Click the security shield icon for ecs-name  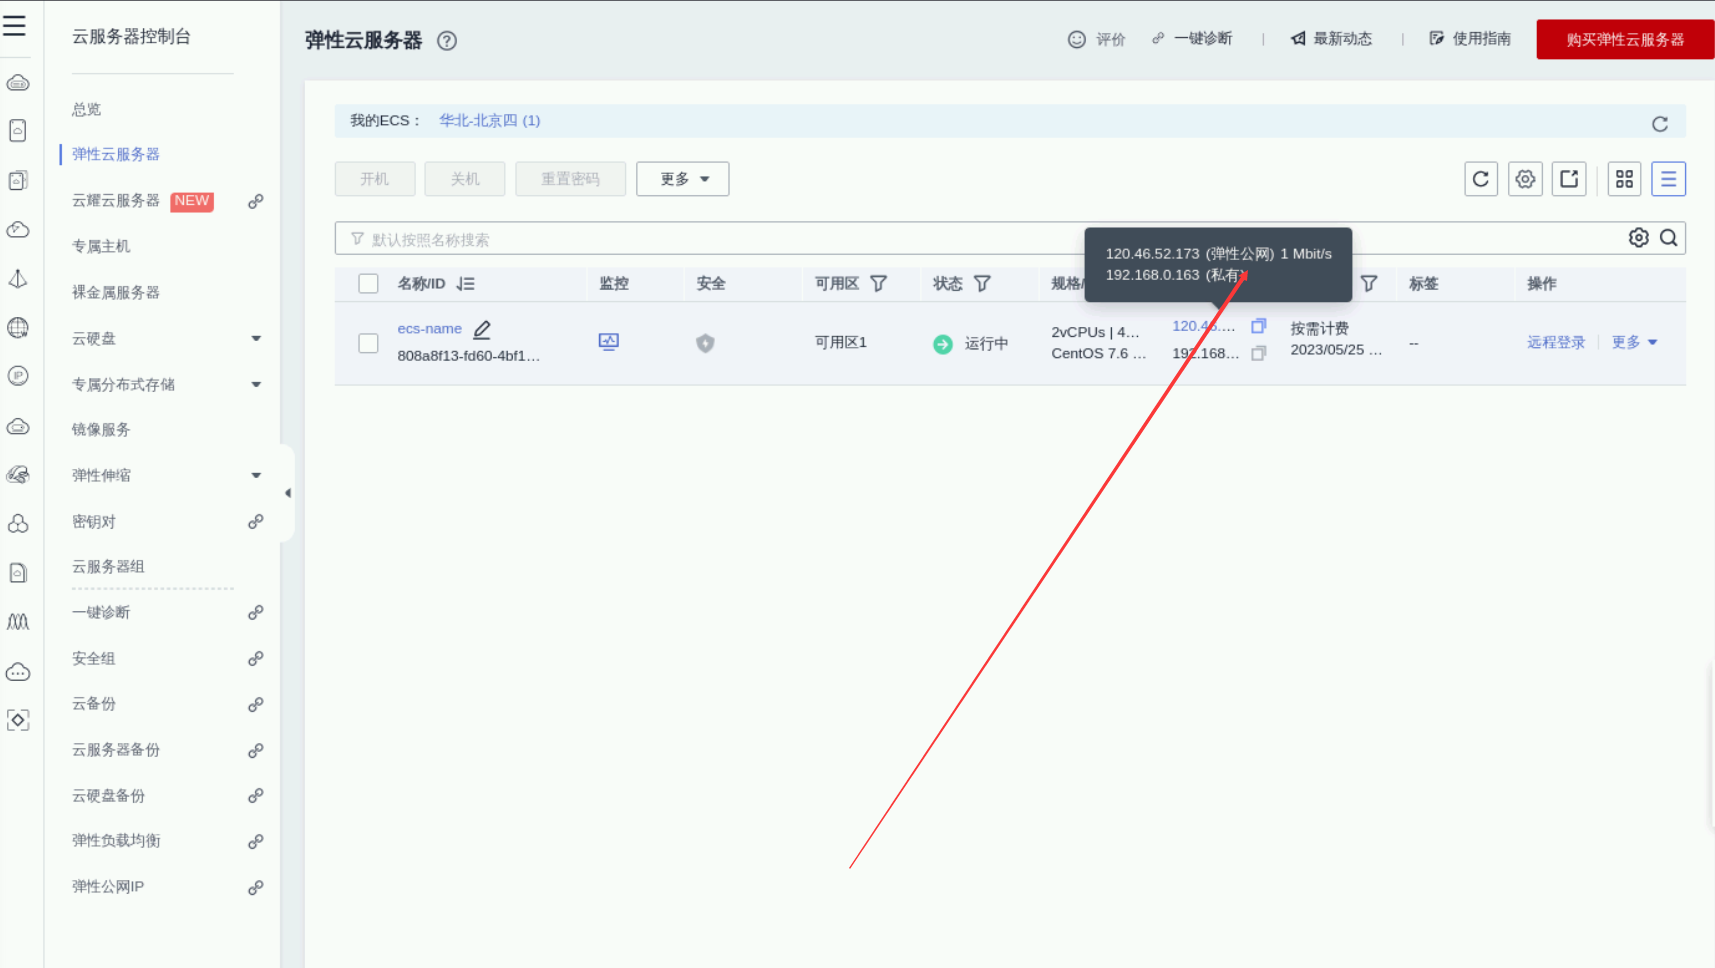point(706,343)
